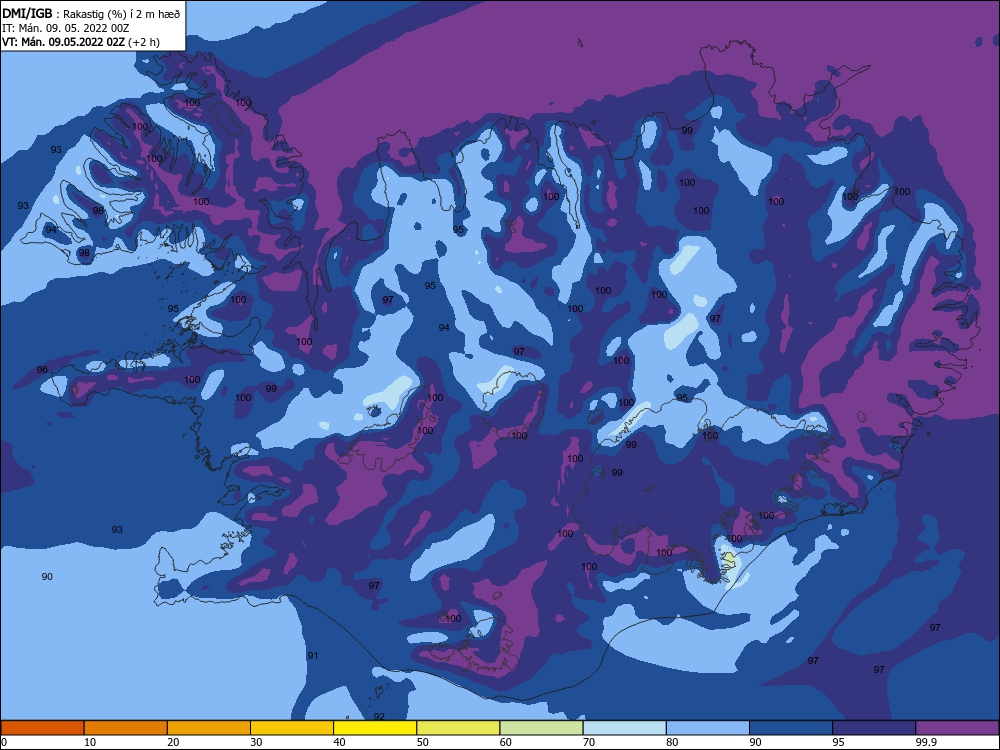
Task: Click the '80' legend tick label
Action: click(x=672, y=742)
